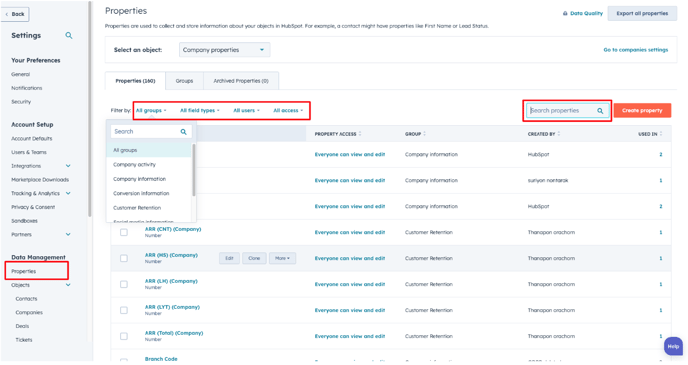Click the settings sidebar scrollbar
The height and width of the screenshot is (365, 688).
90,110
